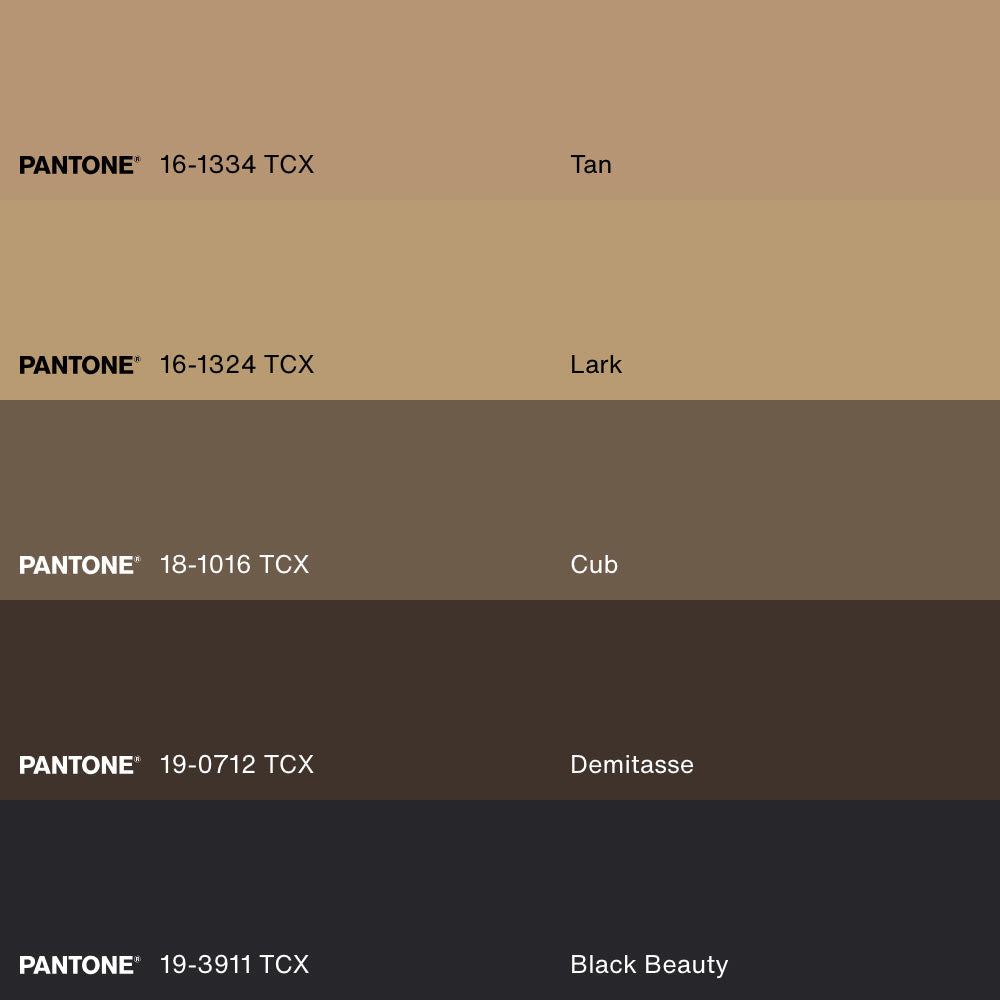Image resolution: width=1000 pixels, height=1000 pixels.
Task: Click the PANTONE logo on the Demitasse swatch
Action: pyautogui.click(x=79, y=765)
